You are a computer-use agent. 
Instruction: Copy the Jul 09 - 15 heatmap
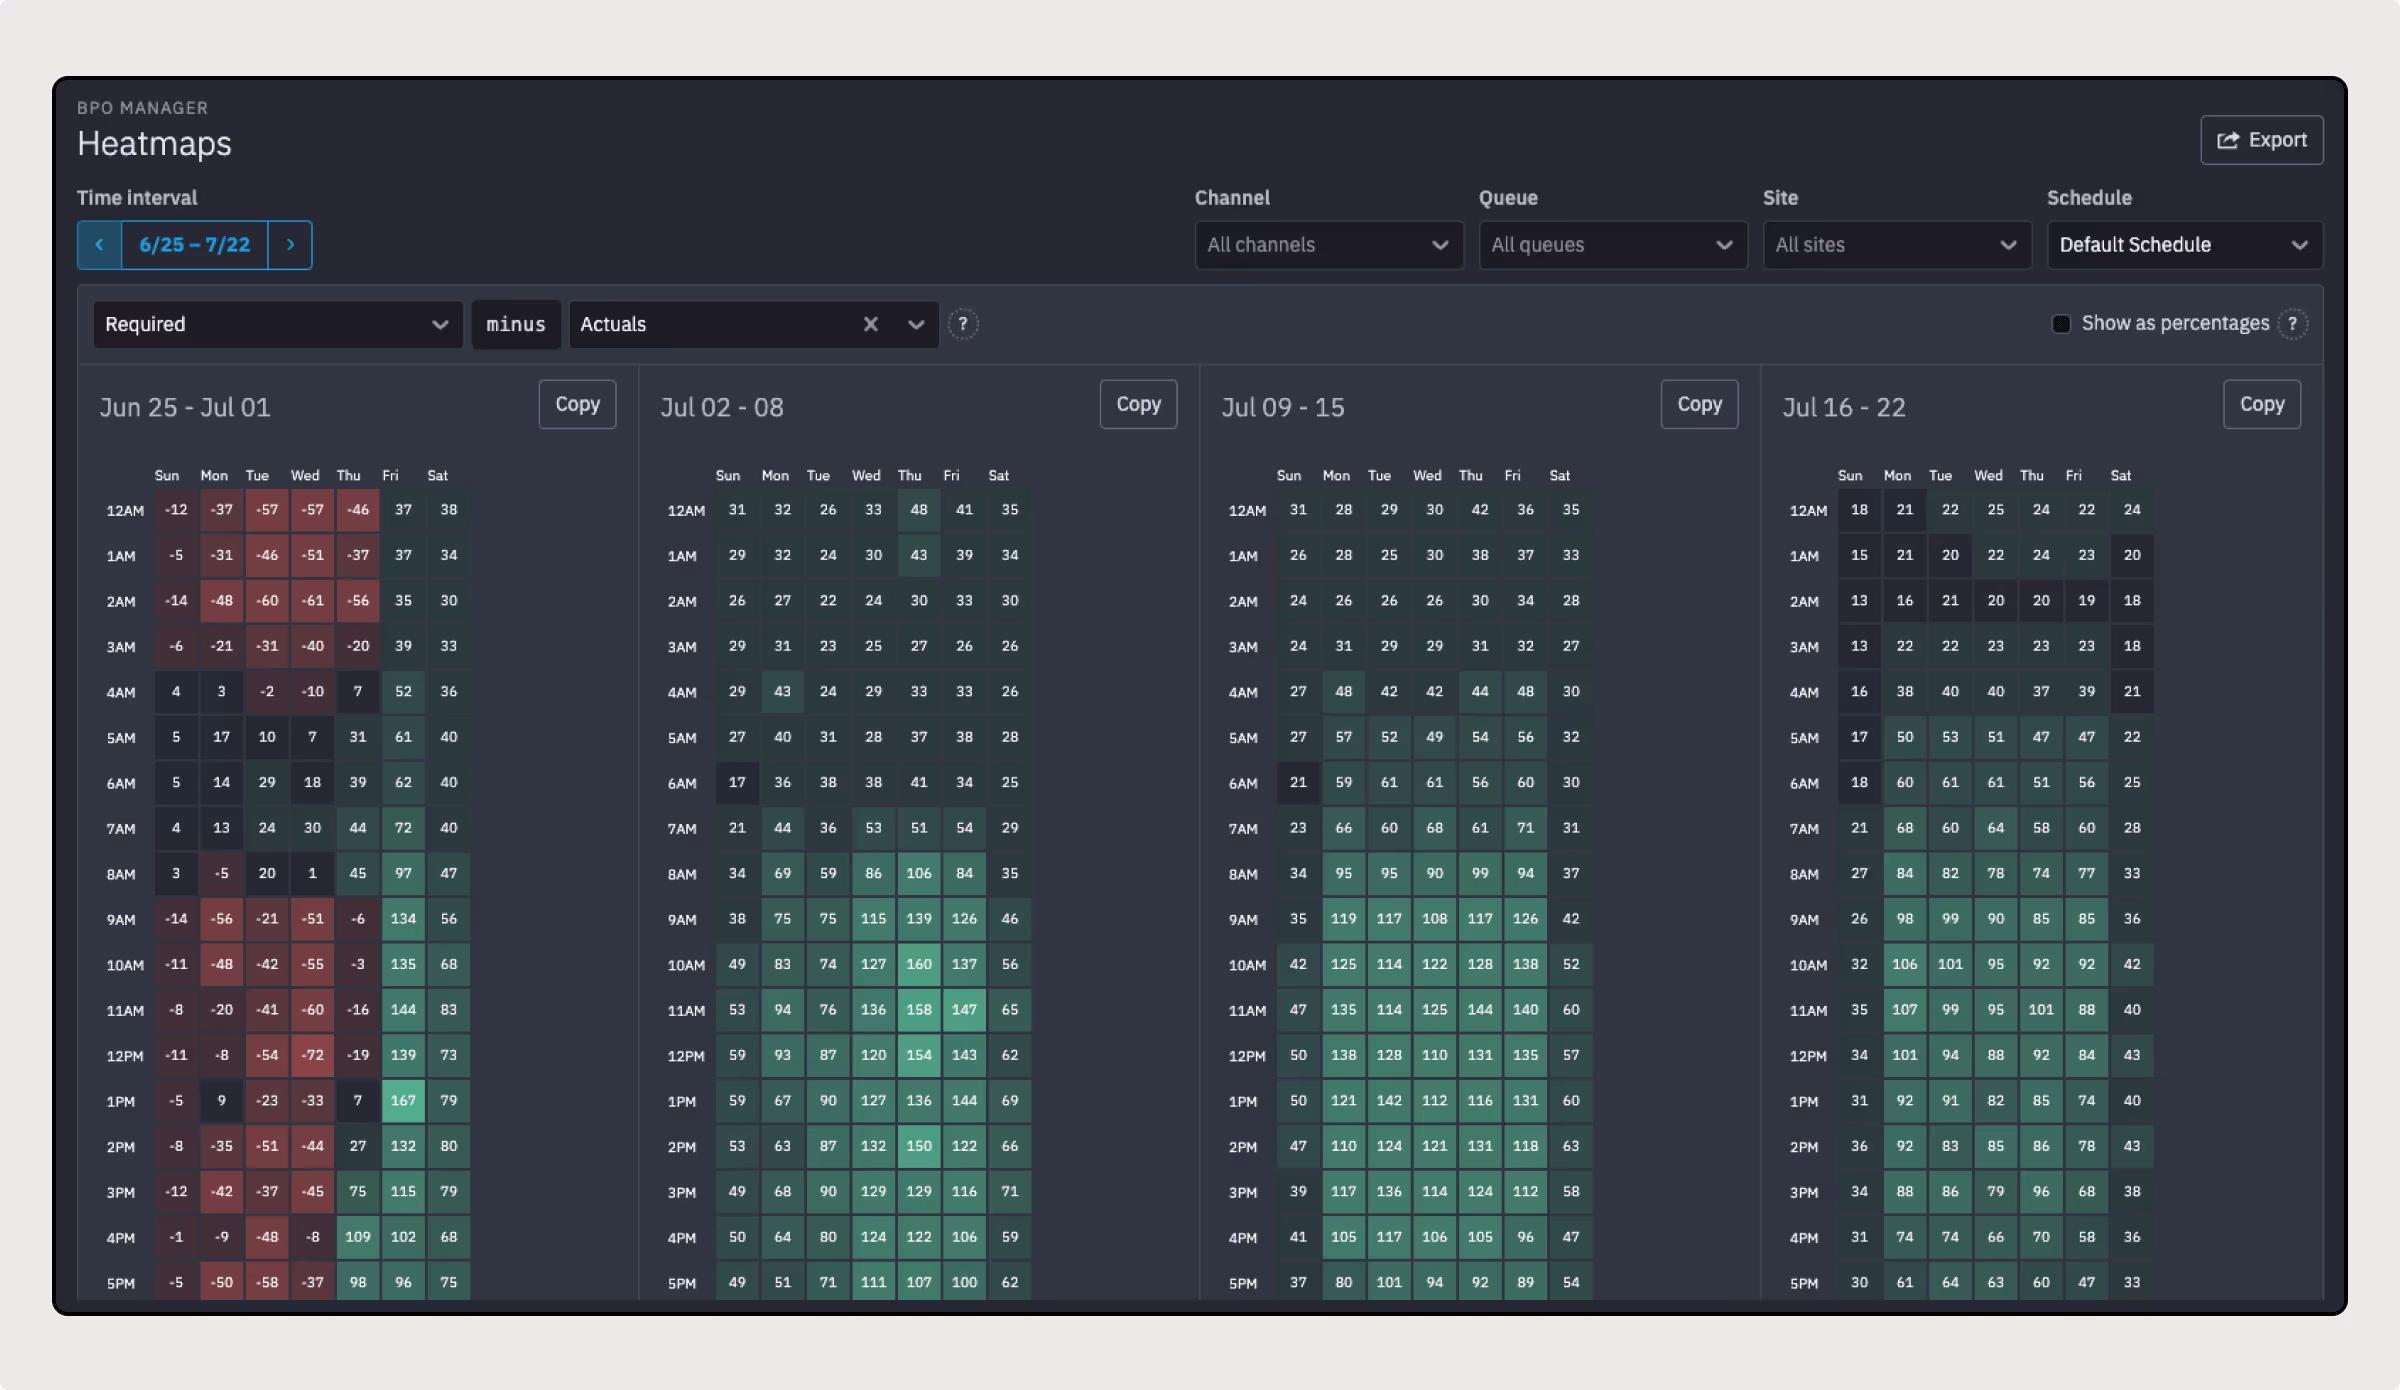coord(1699,404)
